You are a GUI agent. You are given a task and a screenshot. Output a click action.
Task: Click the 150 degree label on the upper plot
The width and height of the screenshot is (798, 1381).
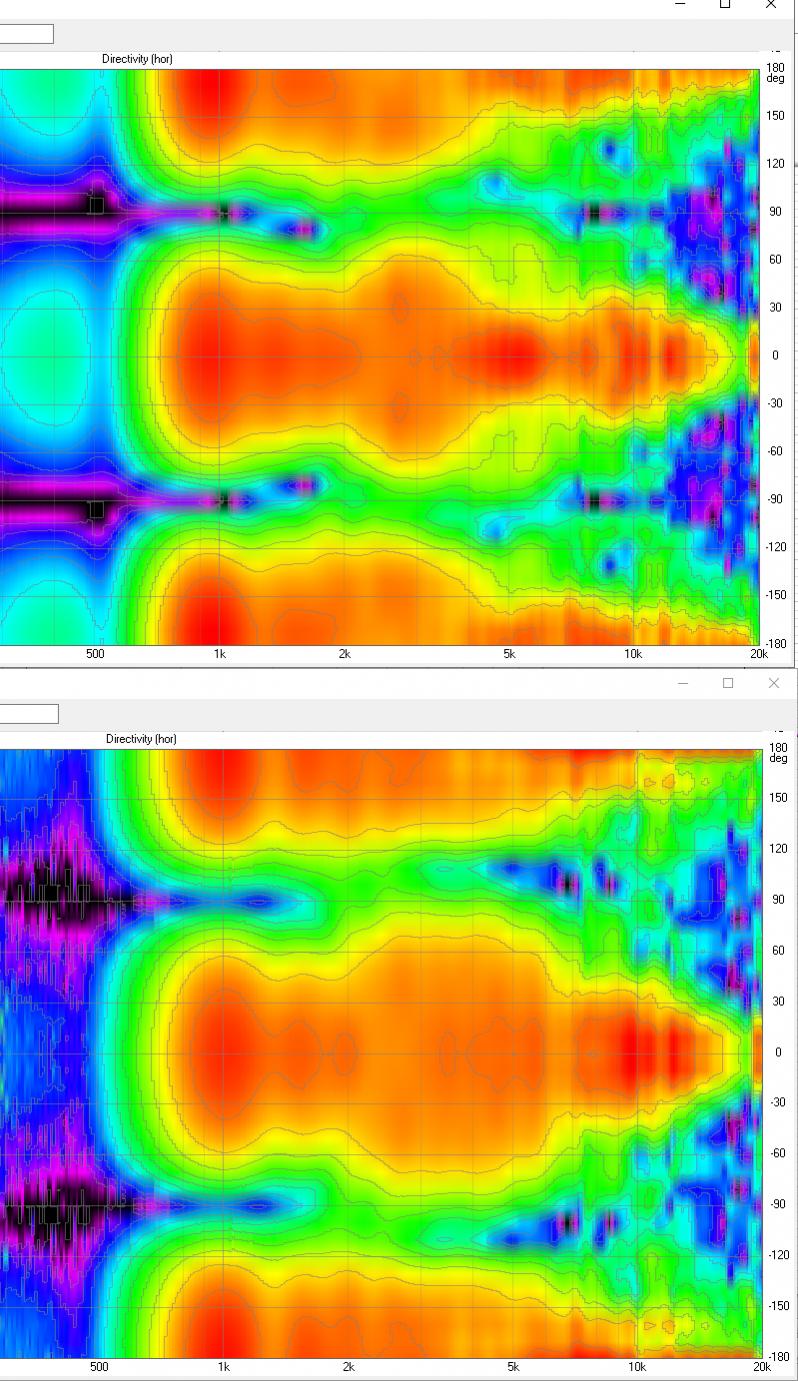[776, 116]
